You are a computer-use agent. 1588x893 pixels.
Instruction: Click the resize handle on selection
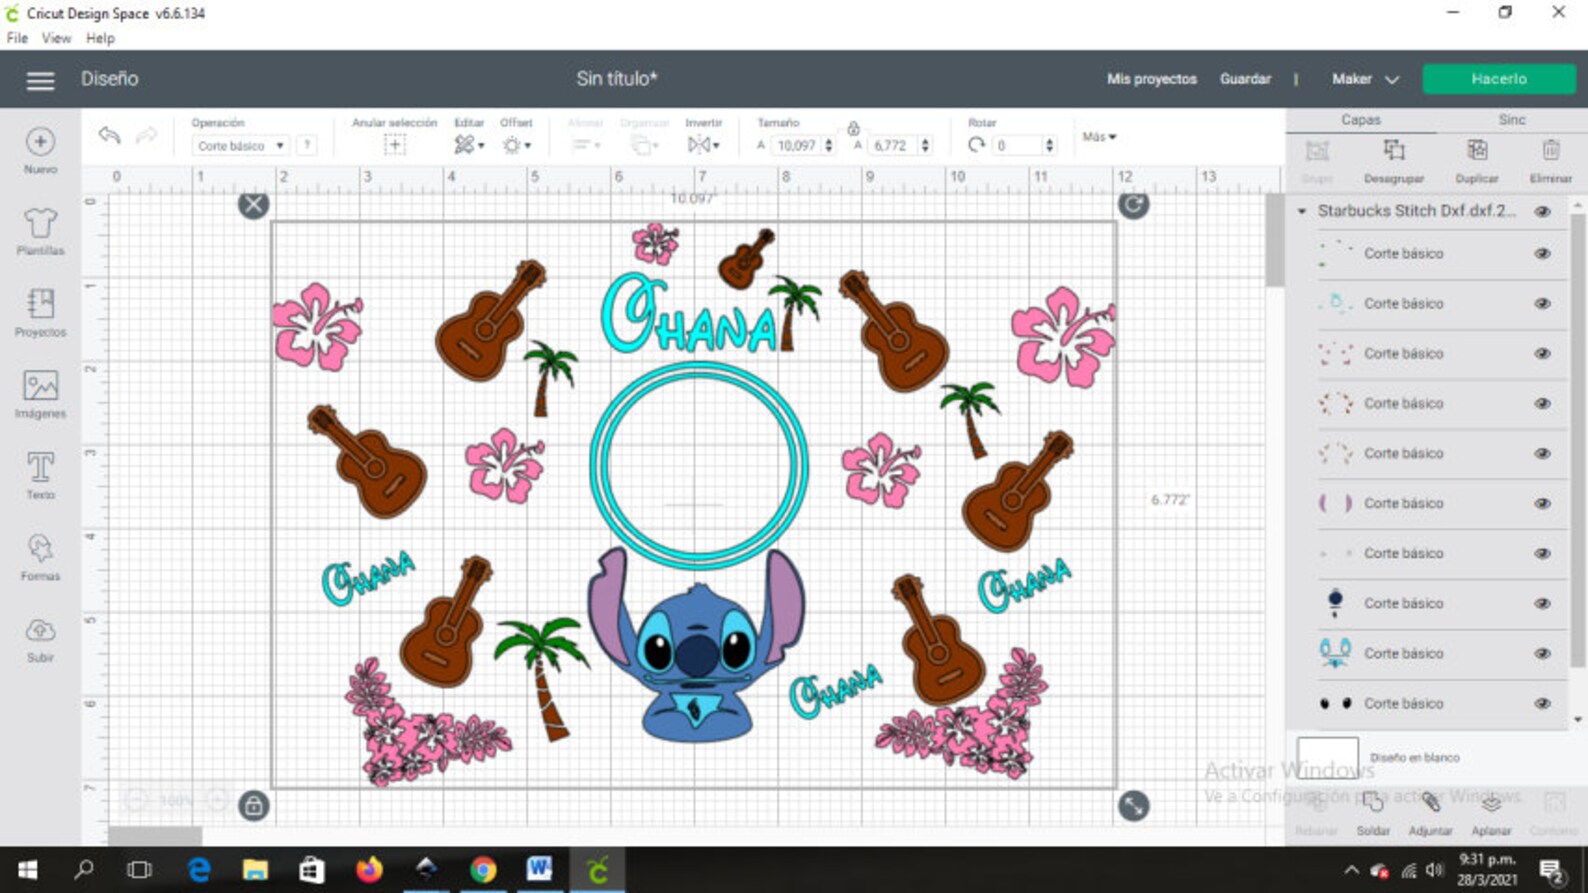click(1133, 806)
